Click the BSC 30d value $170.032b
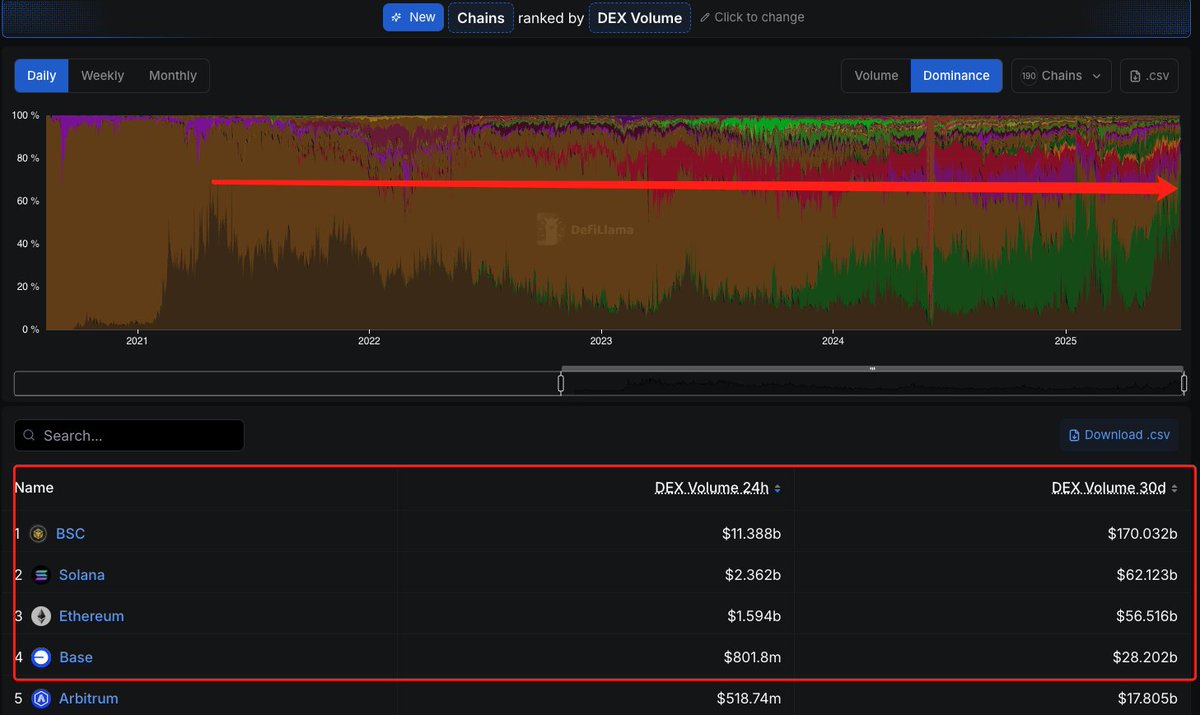 (1141, 534)
